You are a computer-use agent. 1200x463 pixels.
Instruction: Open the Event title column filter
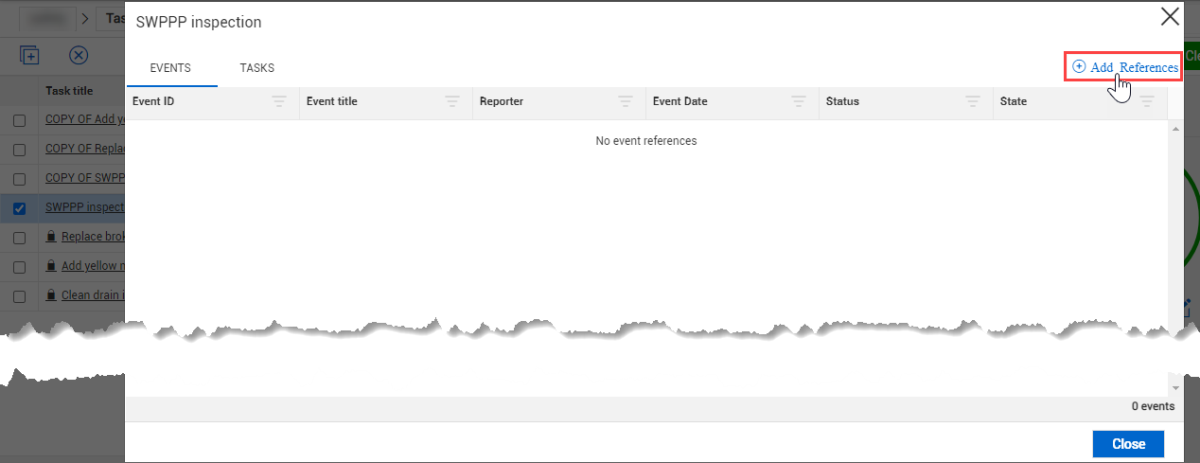(x=452, y=101)
